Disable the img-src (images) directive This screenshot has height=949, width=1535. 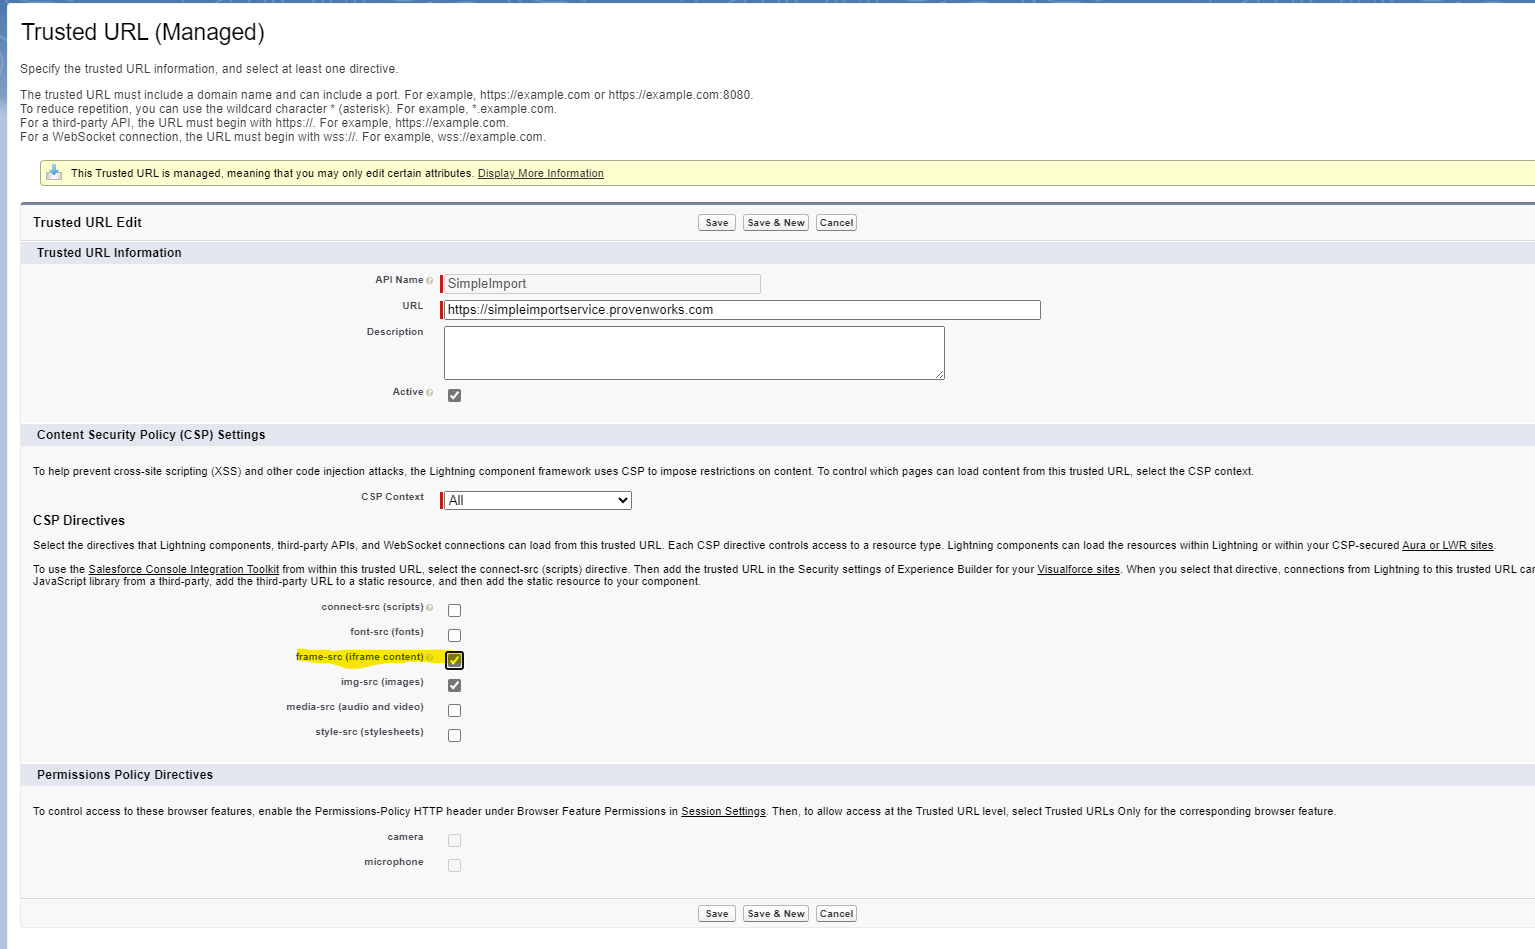point(454,685)
